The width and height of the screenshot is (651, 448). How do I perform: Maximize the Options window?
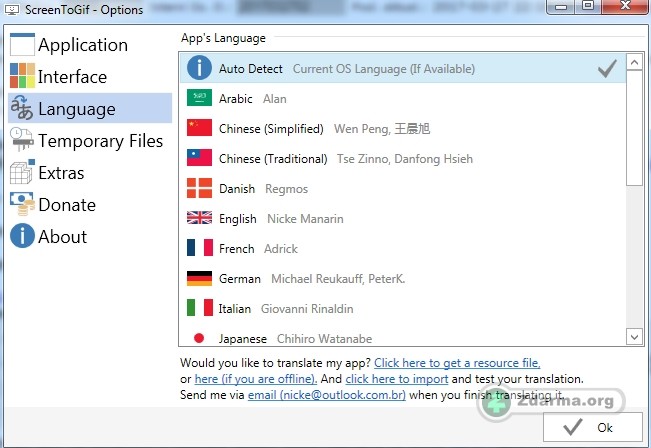588,6
